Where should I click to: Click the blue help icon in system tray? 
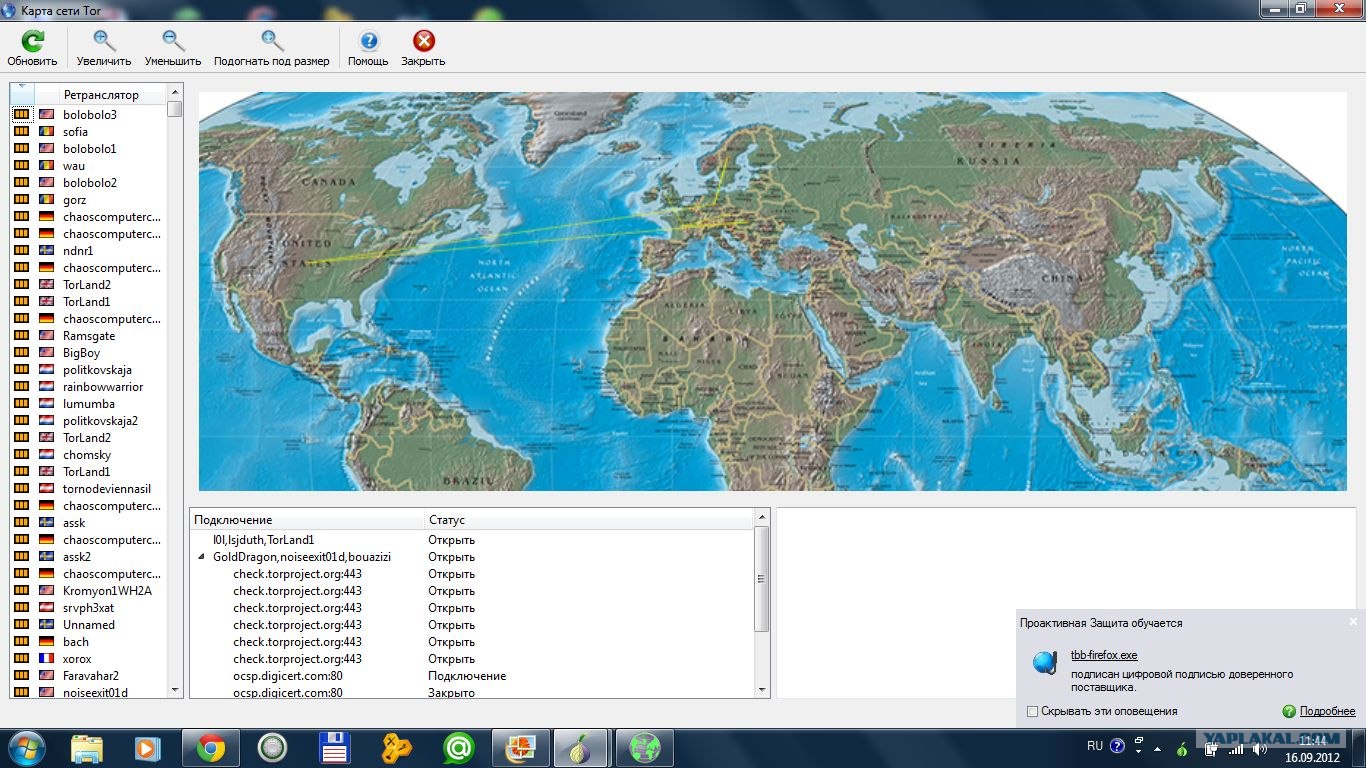(x=1117, y=746)
